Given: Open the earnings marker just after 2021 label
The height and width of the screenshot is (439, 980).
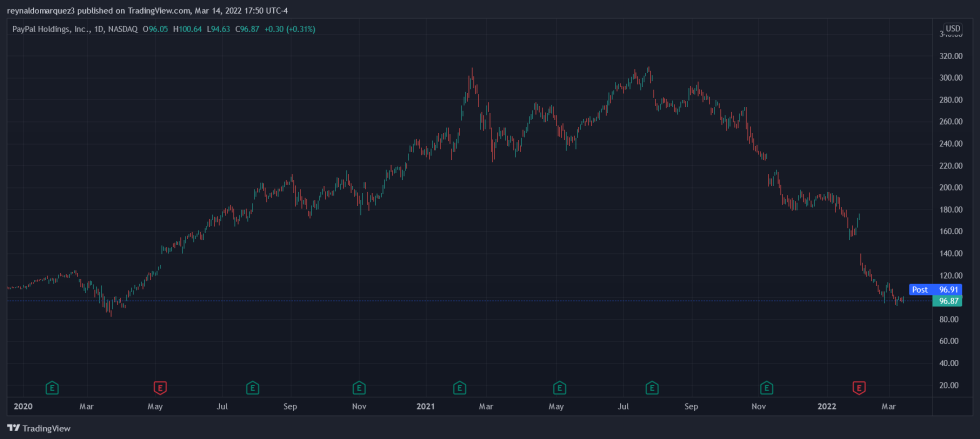Looking at the screenshot, I should [x=459, y=386].
